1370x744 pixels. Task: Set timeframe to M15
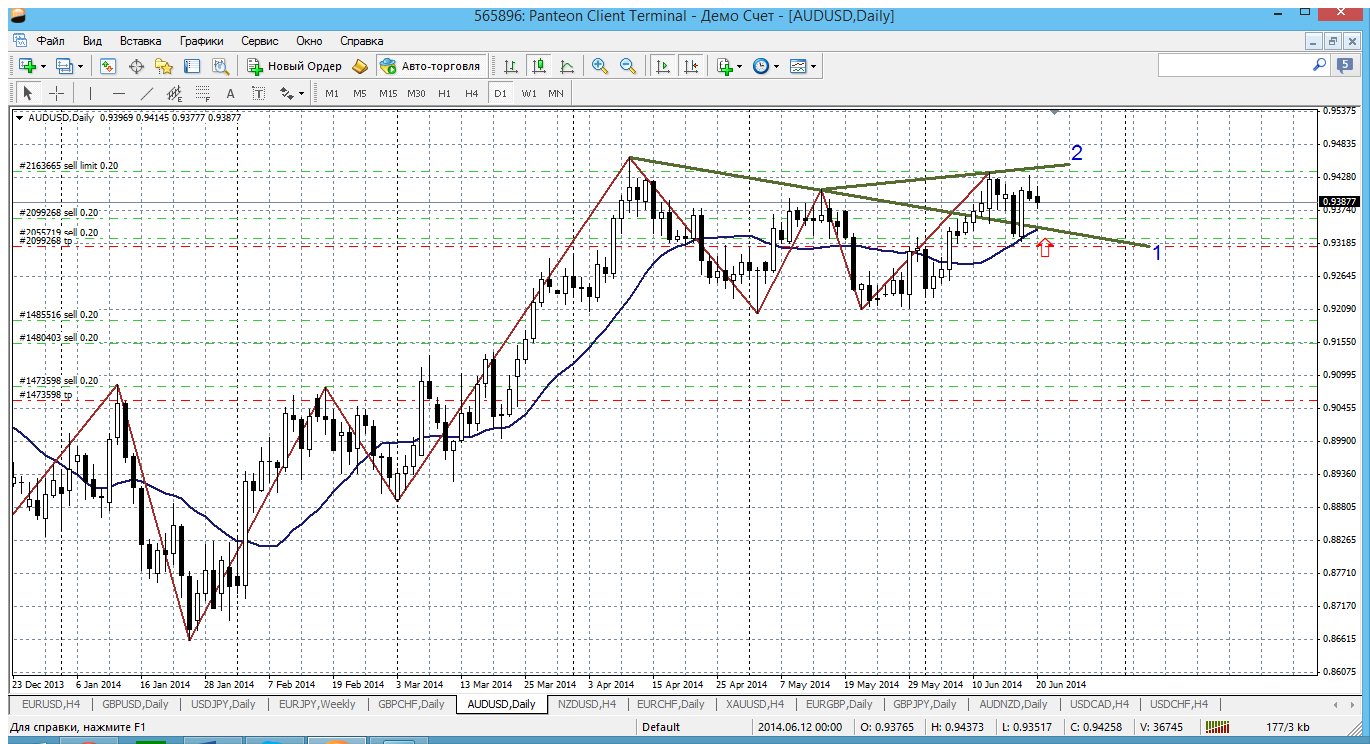pyautogui.click(x=388, y=93)
